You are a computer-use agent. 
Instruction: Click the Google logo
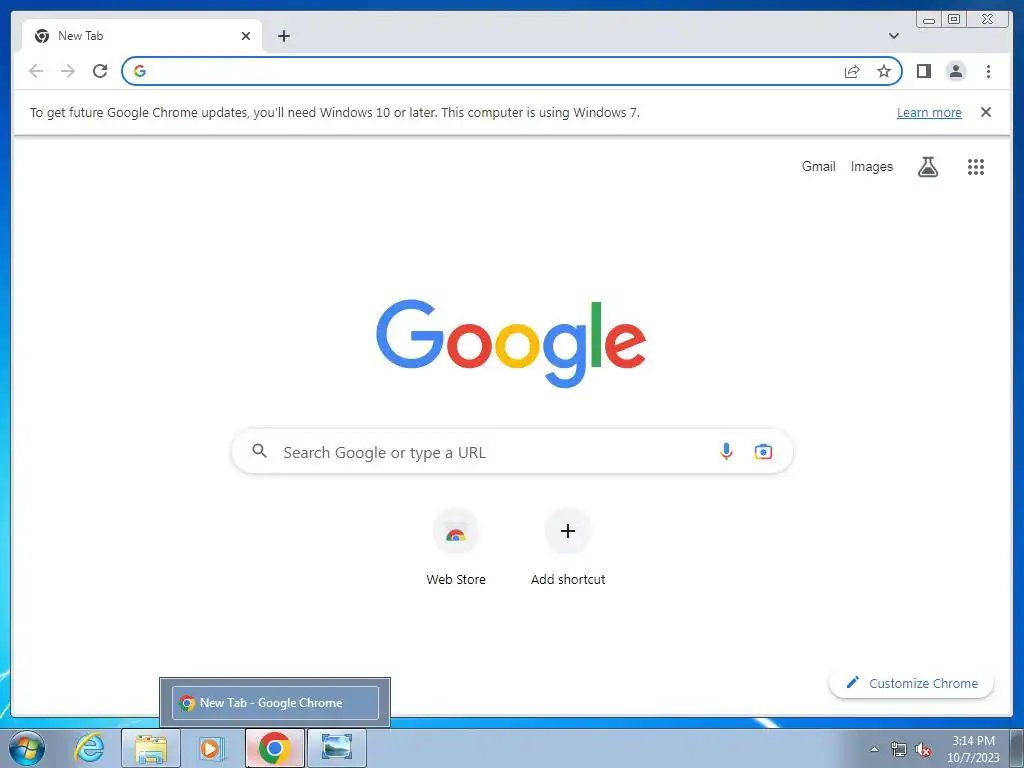511,343
